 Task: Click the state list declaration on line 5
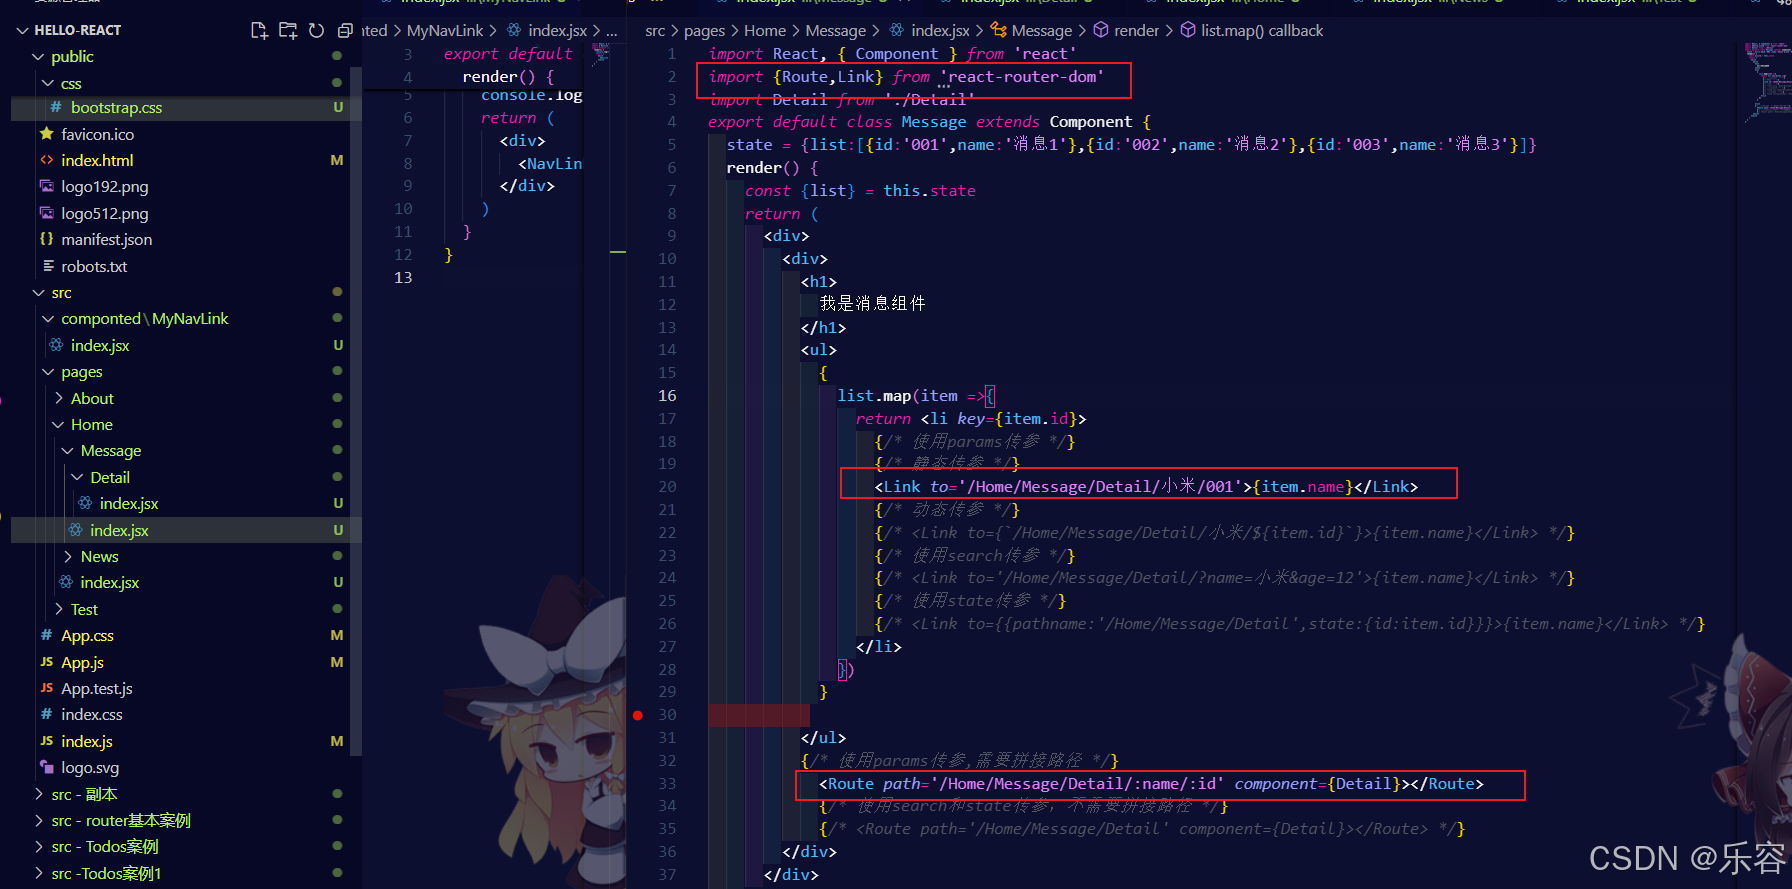[1131, 145]
